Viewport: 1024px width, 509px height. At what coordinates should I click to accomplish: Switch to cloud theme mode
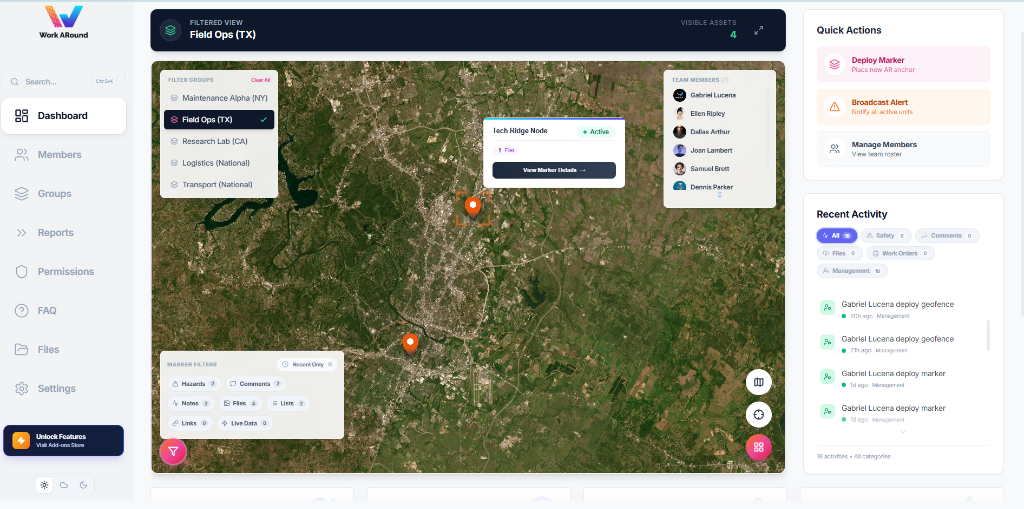64,485
